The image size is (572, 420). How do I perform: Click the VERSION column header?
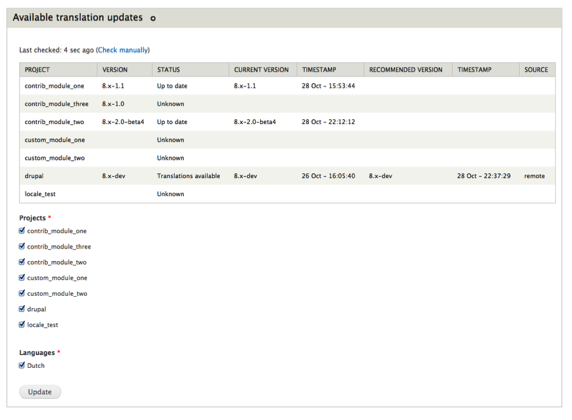(x=115, y=70)
